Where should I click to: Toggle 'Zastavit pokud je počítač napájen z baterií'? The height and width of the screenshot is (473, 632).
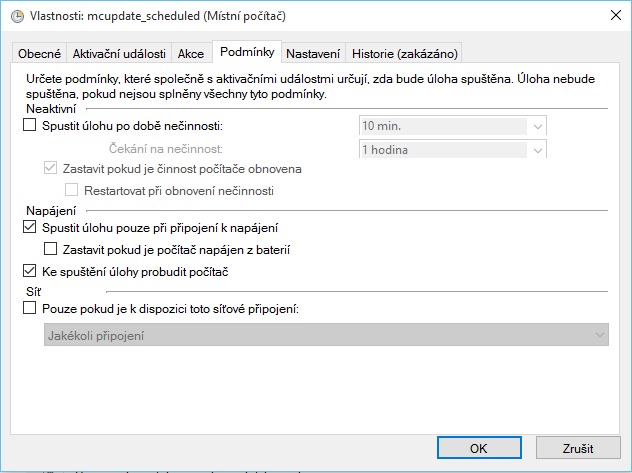pos(52,249)
